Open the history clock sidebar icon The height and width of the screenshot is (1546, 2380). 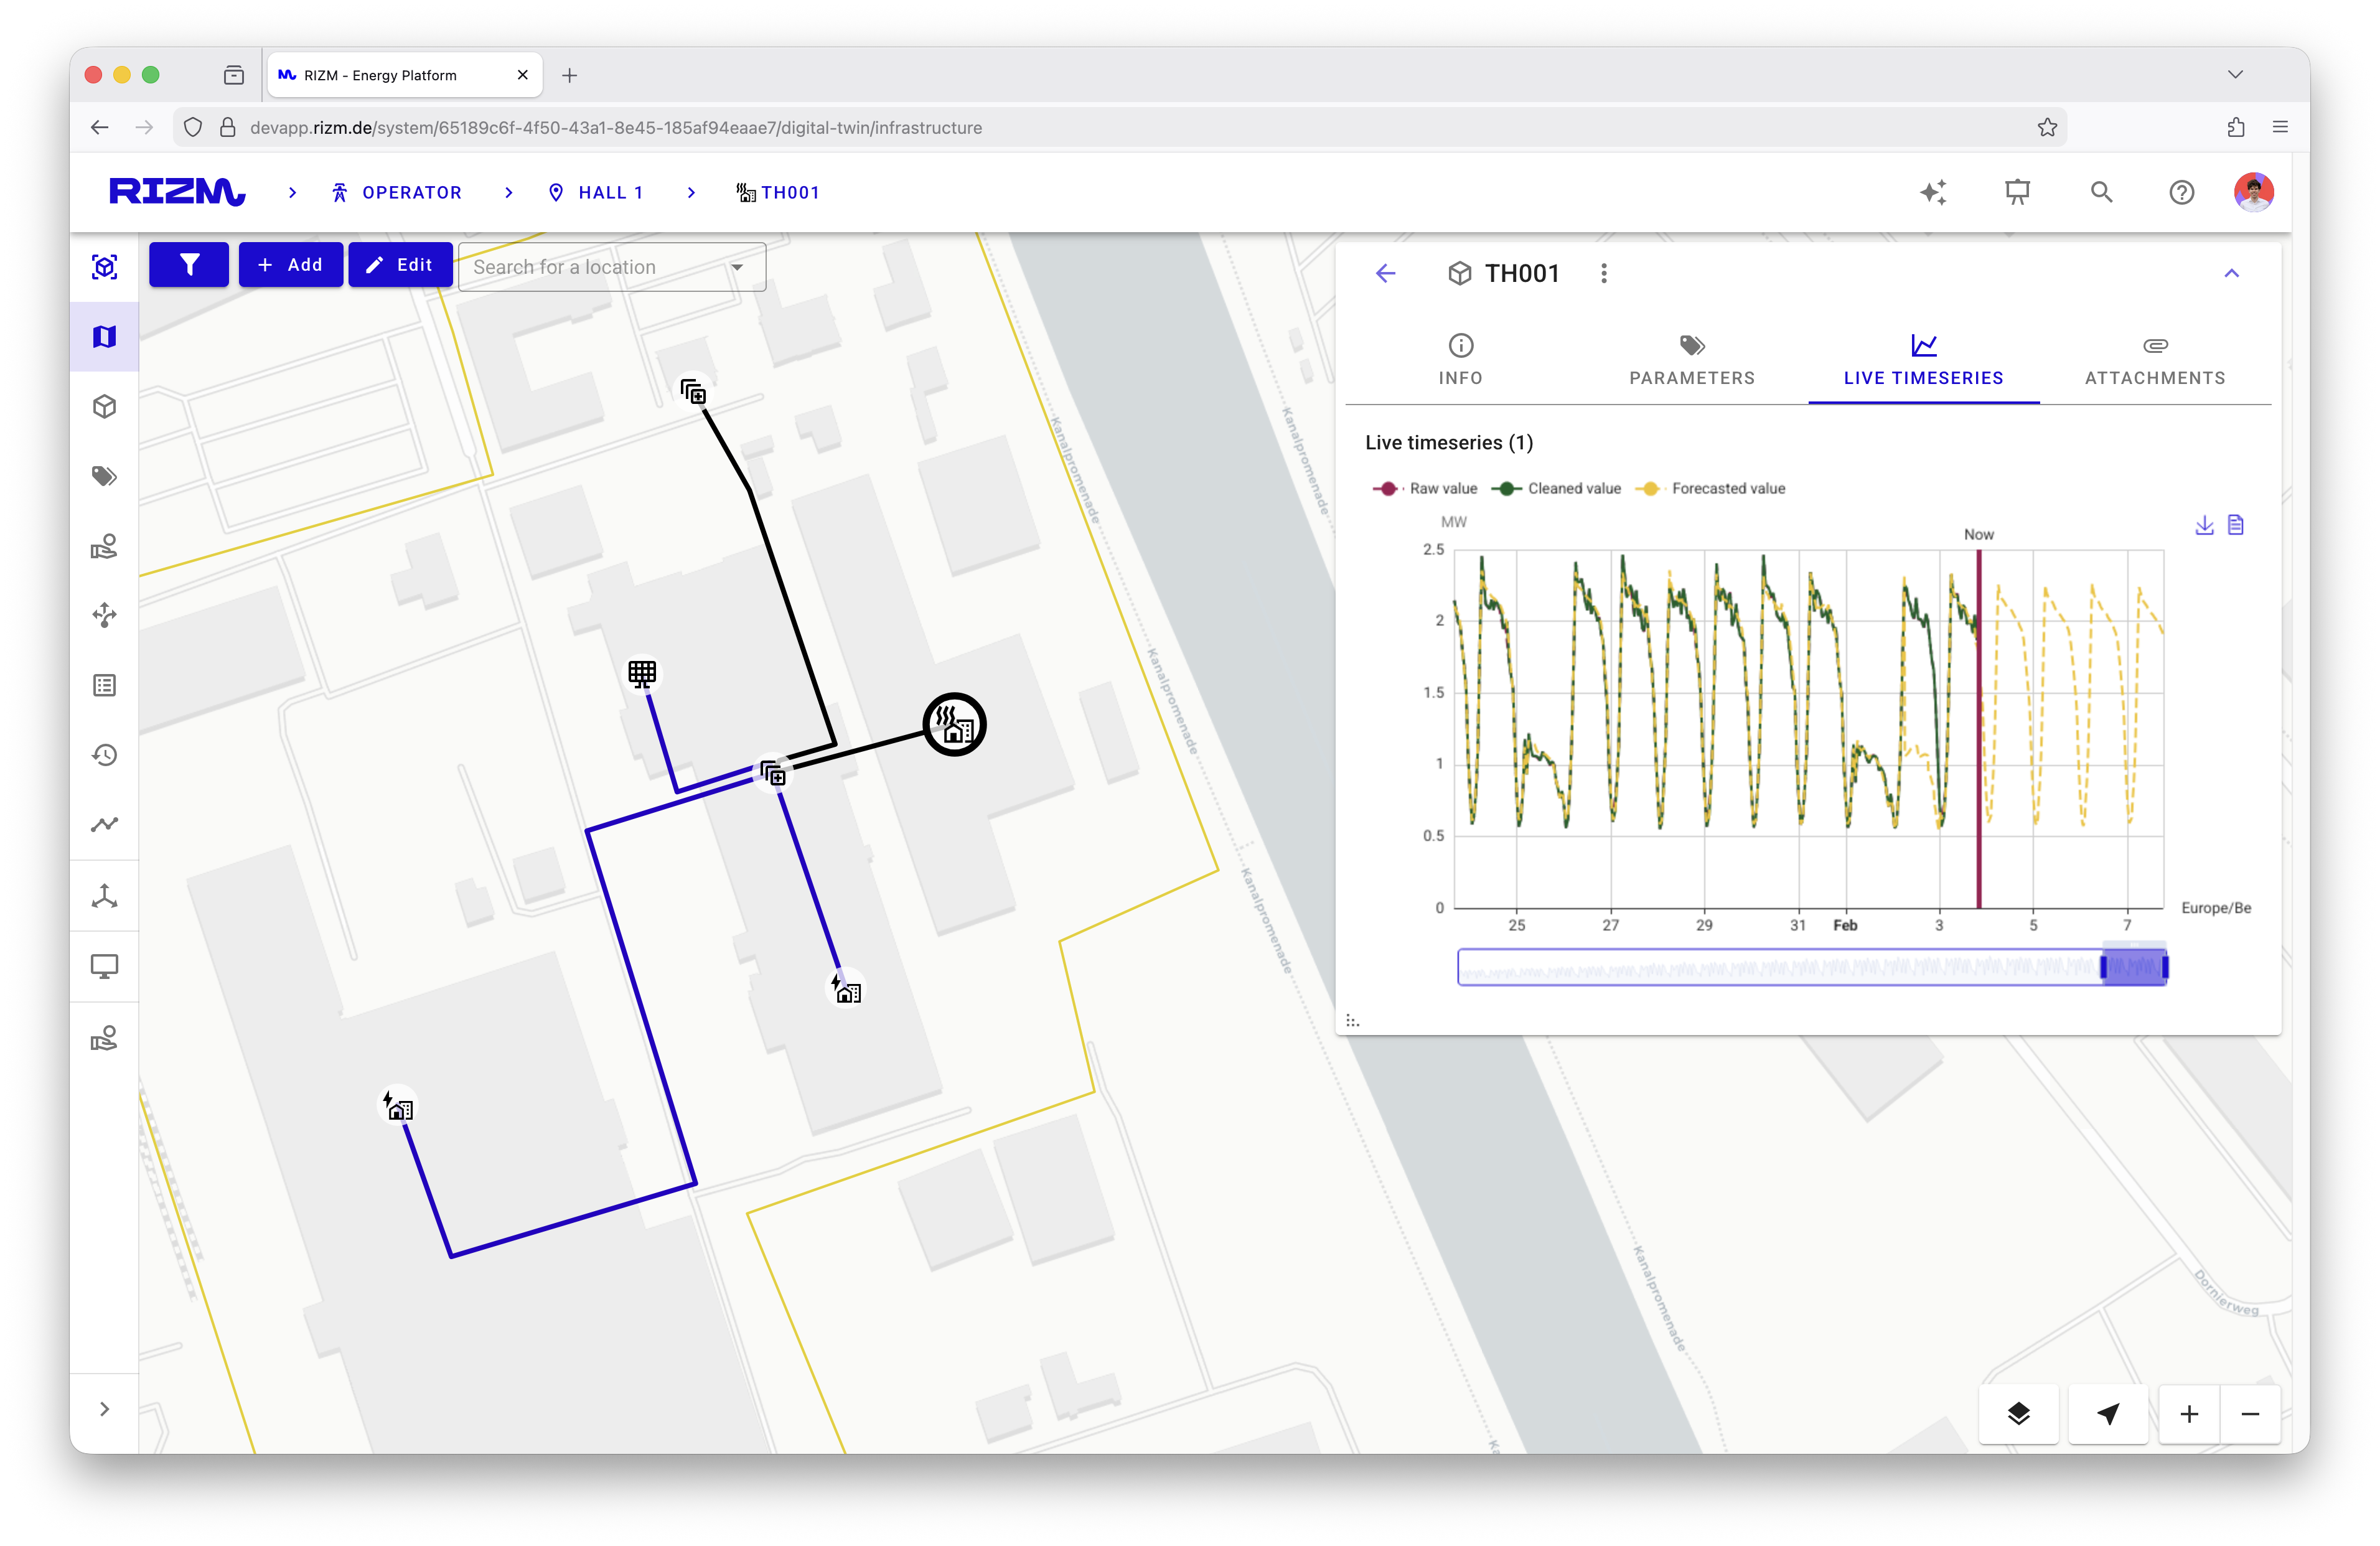[x=104, y=755]
